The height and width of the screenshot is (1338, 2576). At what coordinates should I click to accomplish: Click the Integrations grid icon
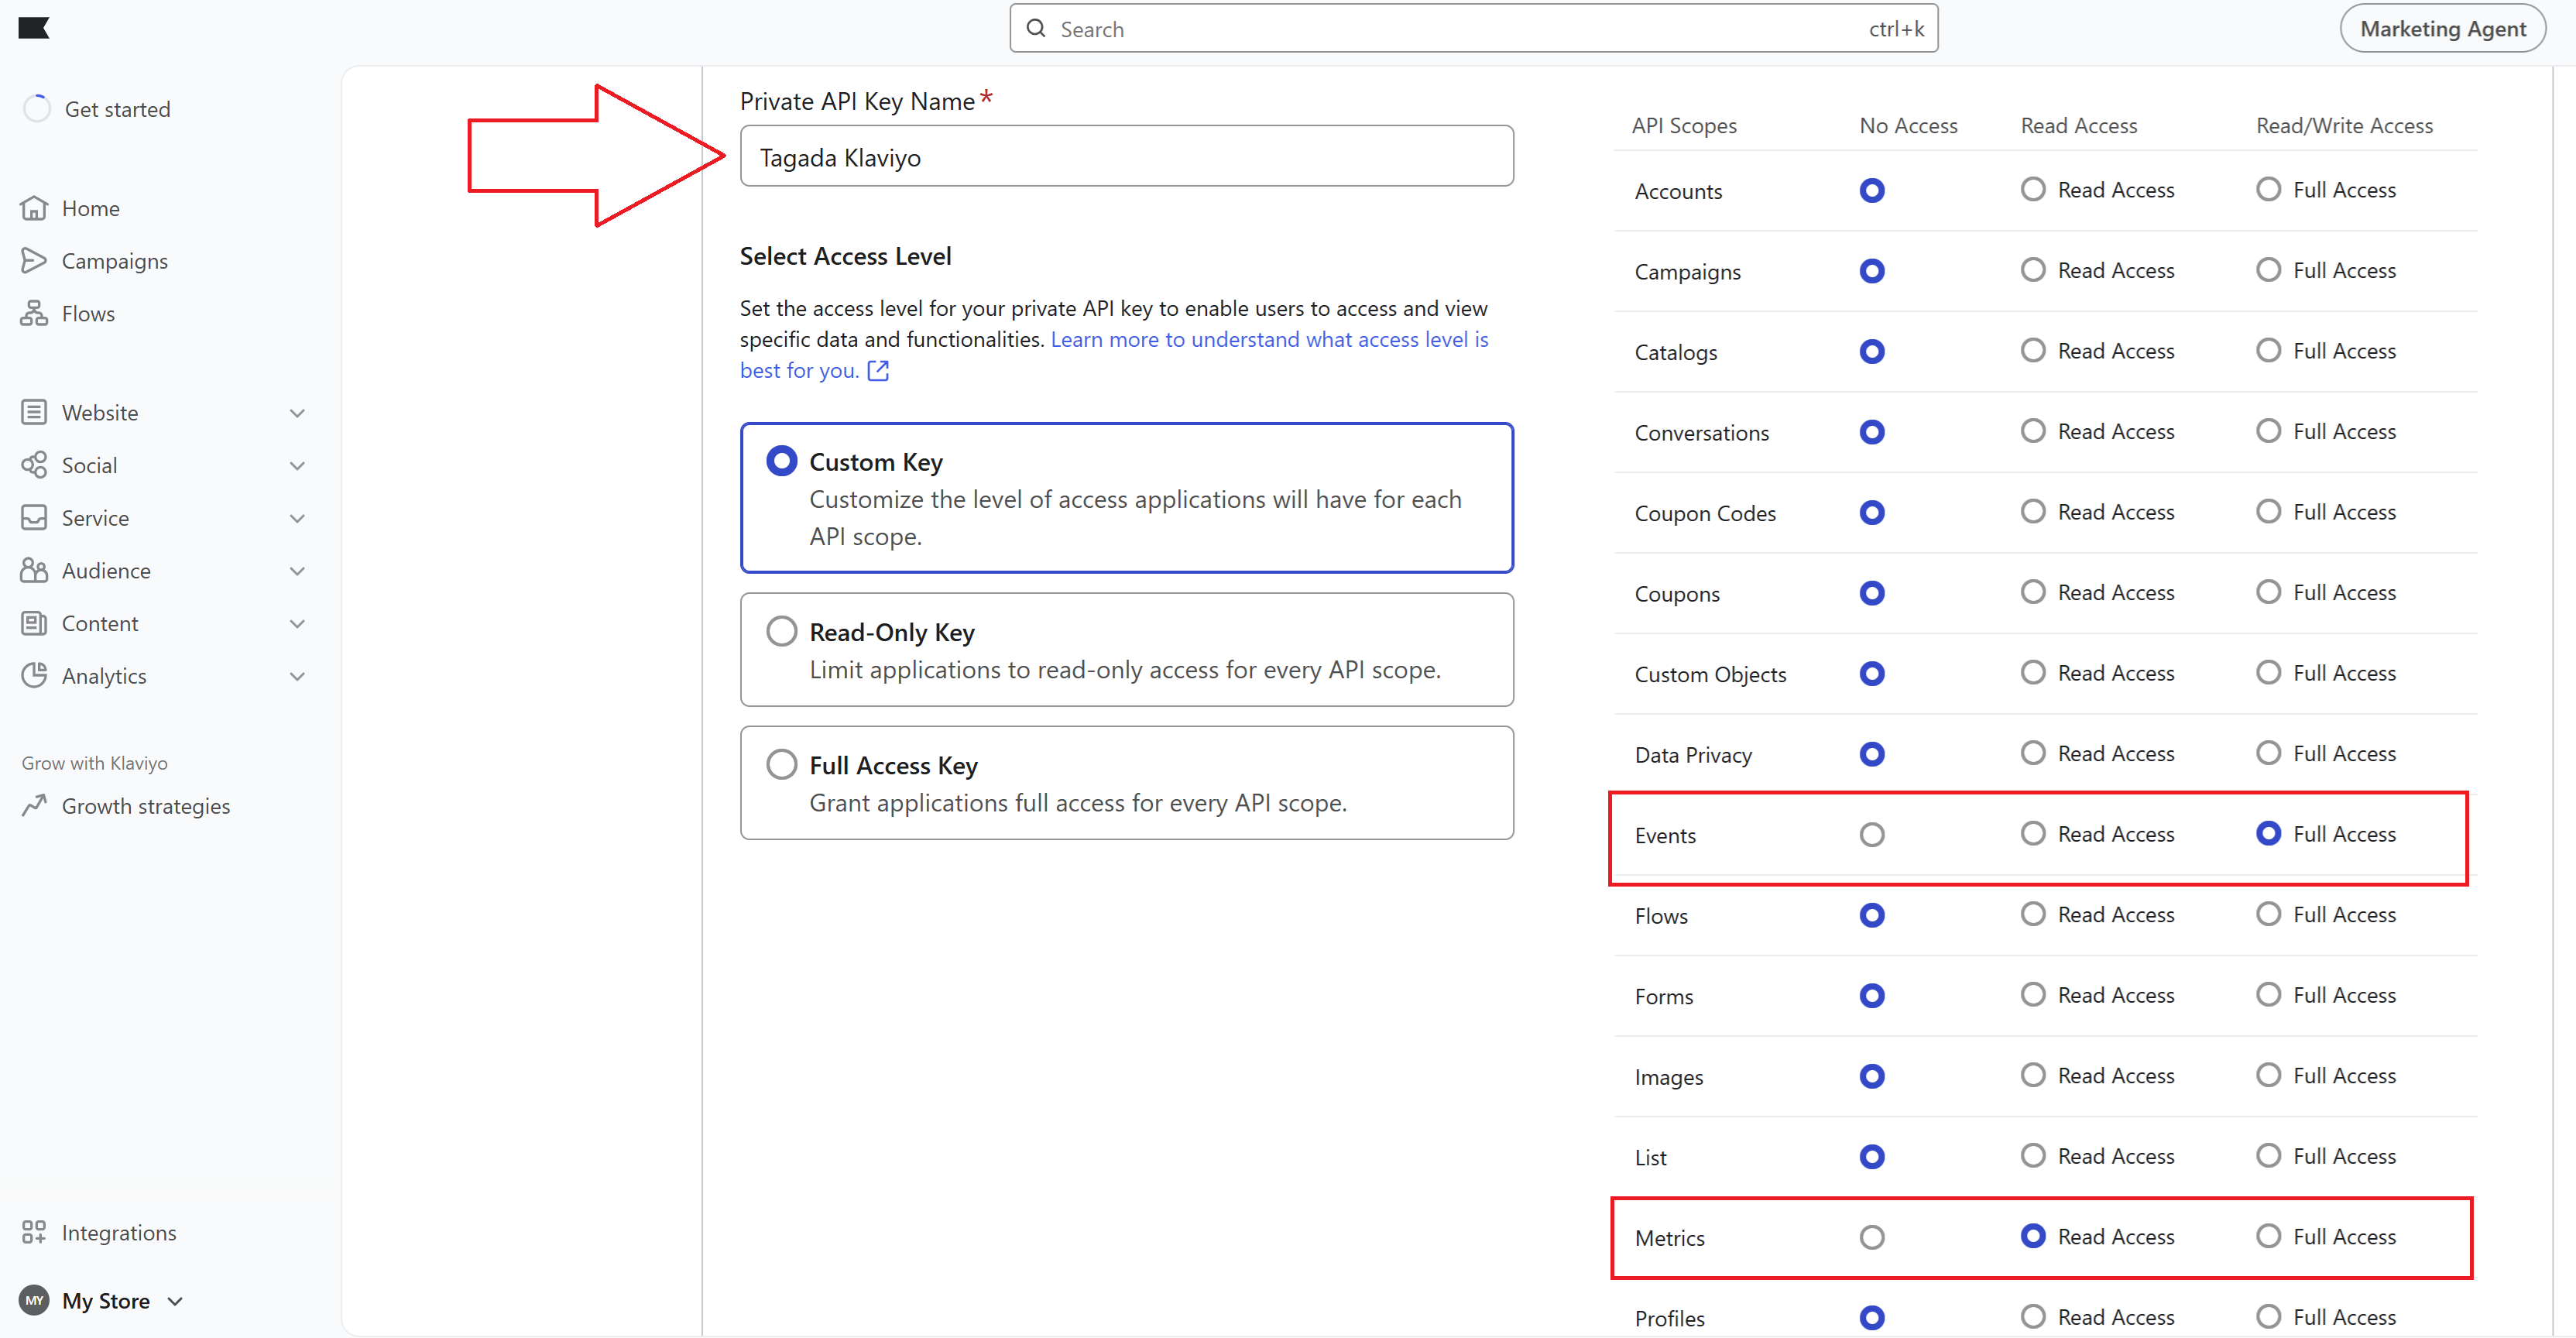[34, 1232]
